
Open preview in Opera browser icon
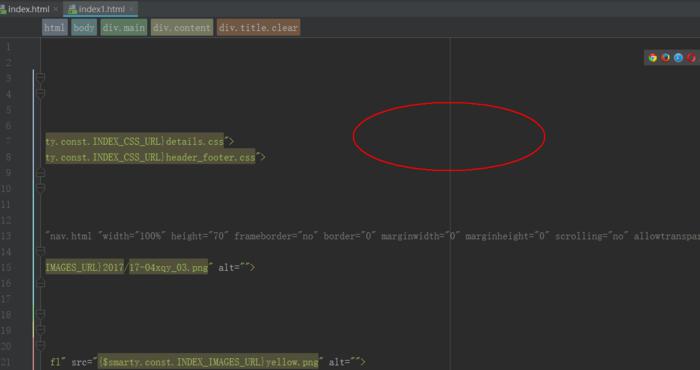point(692,58)
